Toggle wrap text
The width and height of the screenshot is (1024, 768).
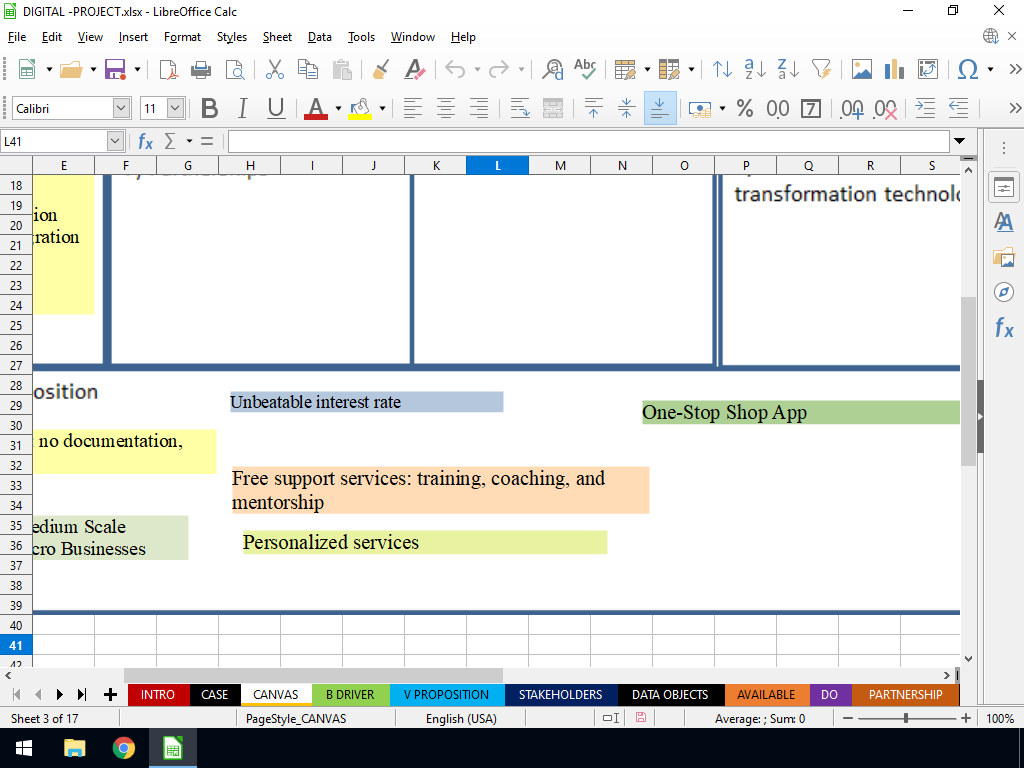click(x=520, y=108)
